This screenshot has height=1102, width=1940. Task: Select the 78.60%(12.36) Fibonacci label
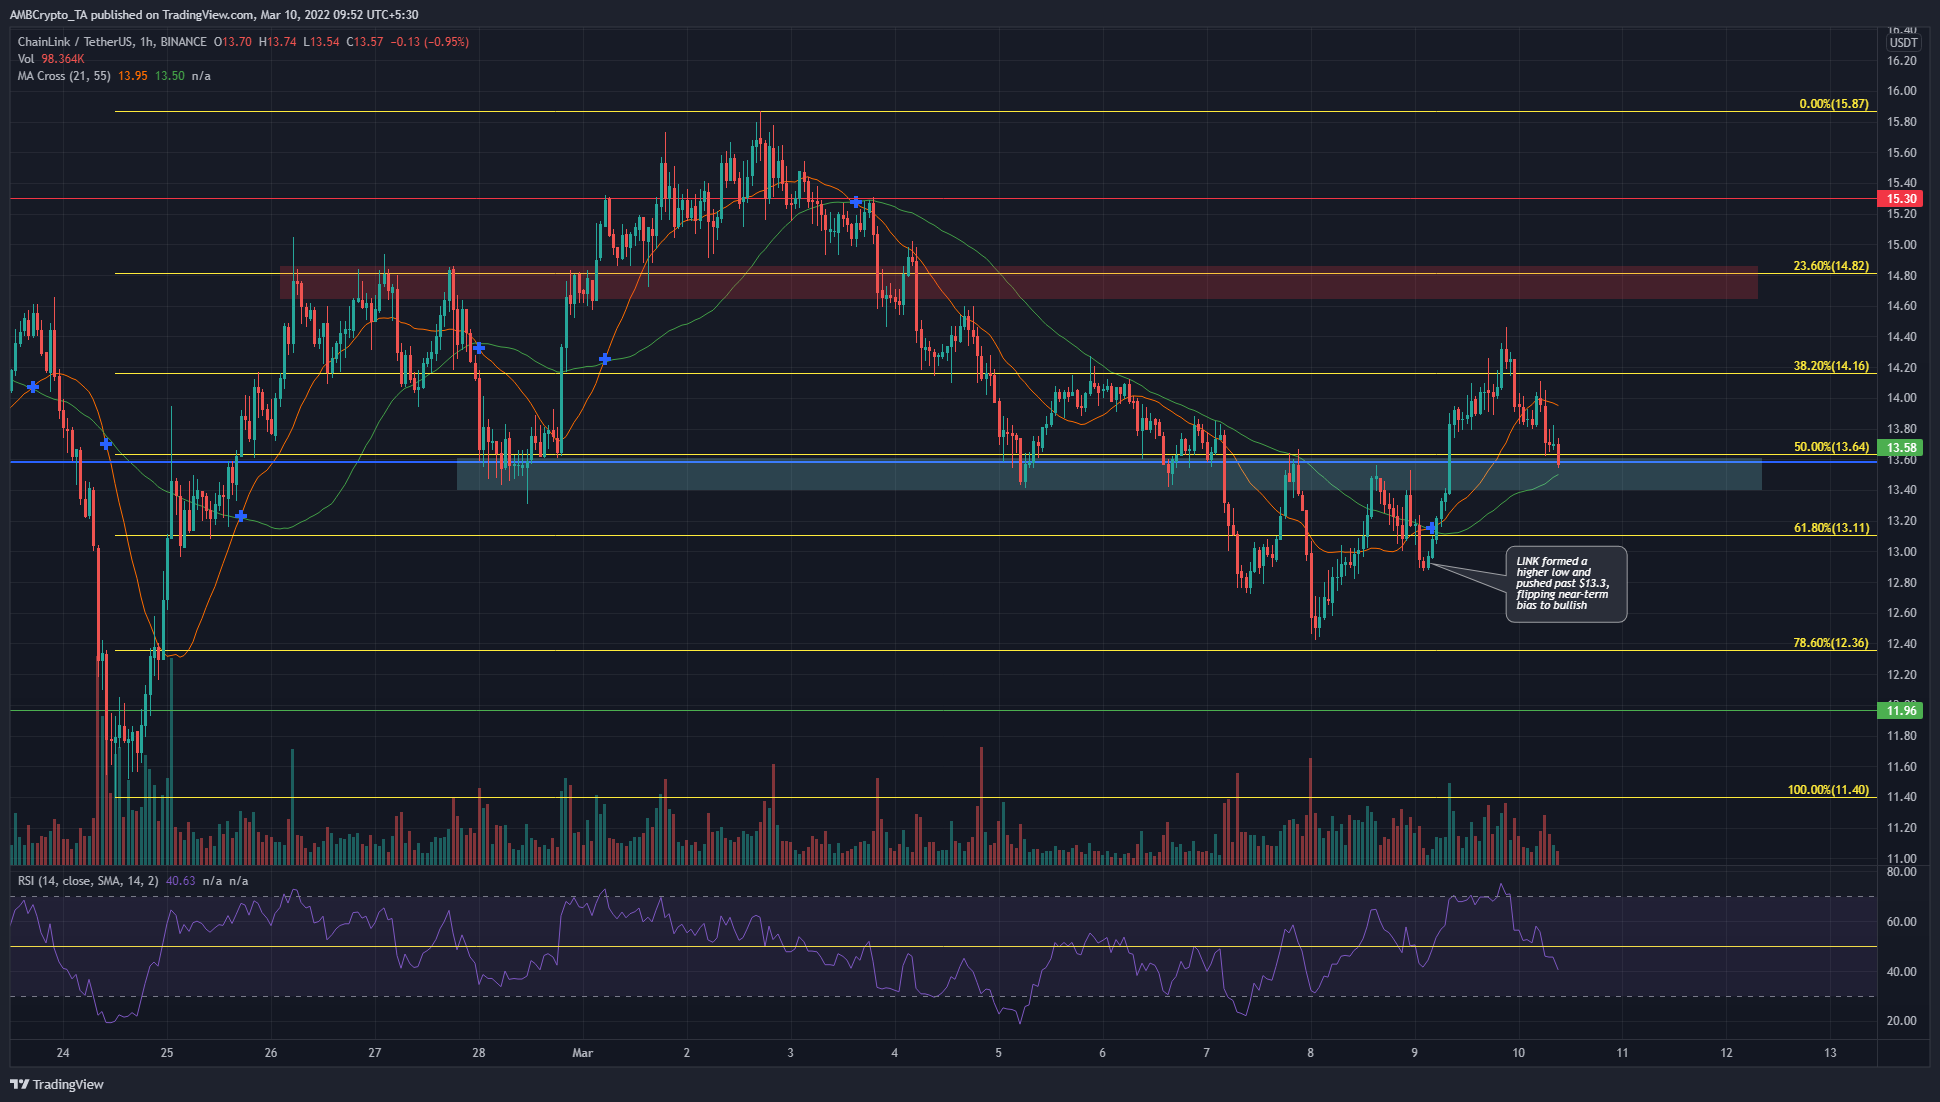point(1830,643)
